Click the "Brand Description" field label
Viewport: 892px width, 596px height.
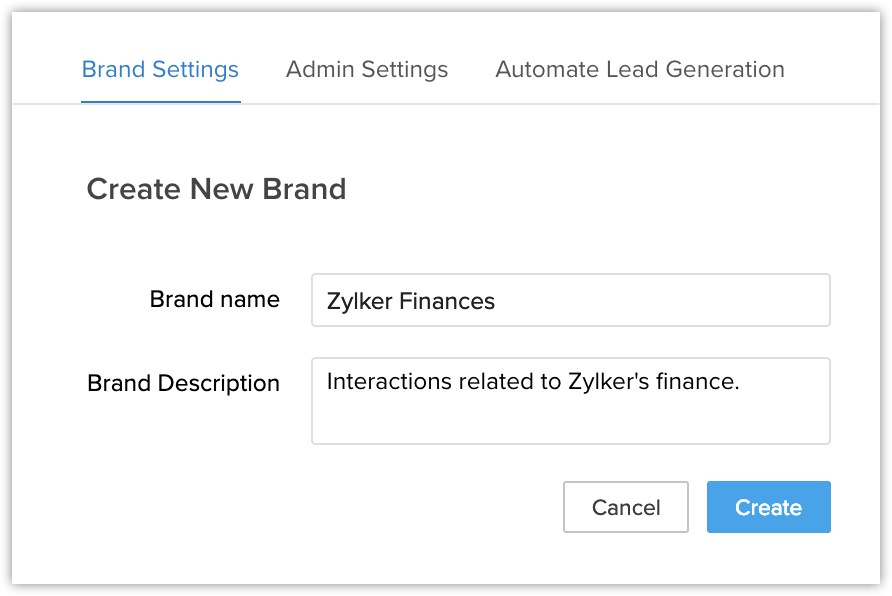point(183,384)
